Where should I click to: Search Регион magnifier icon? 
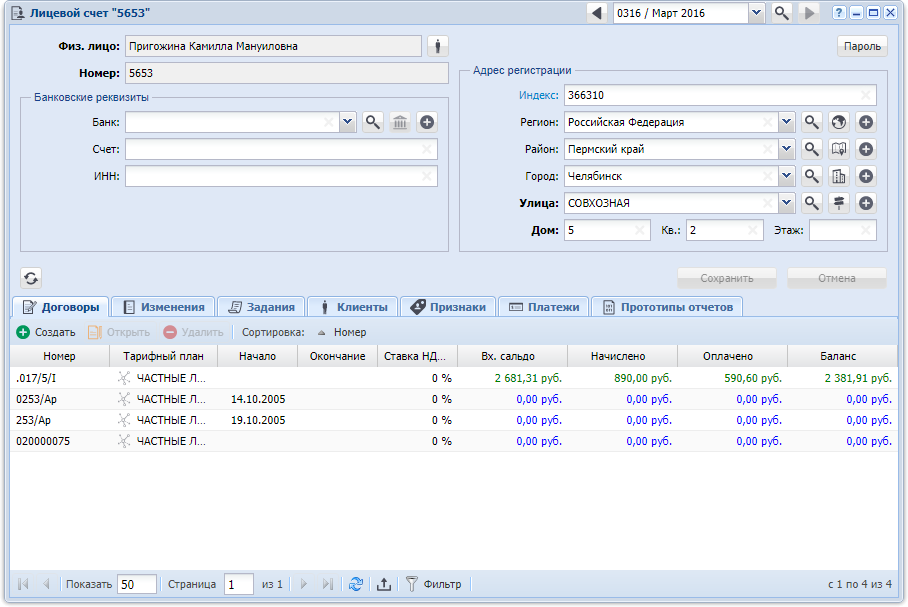click(x=811, y=122)
